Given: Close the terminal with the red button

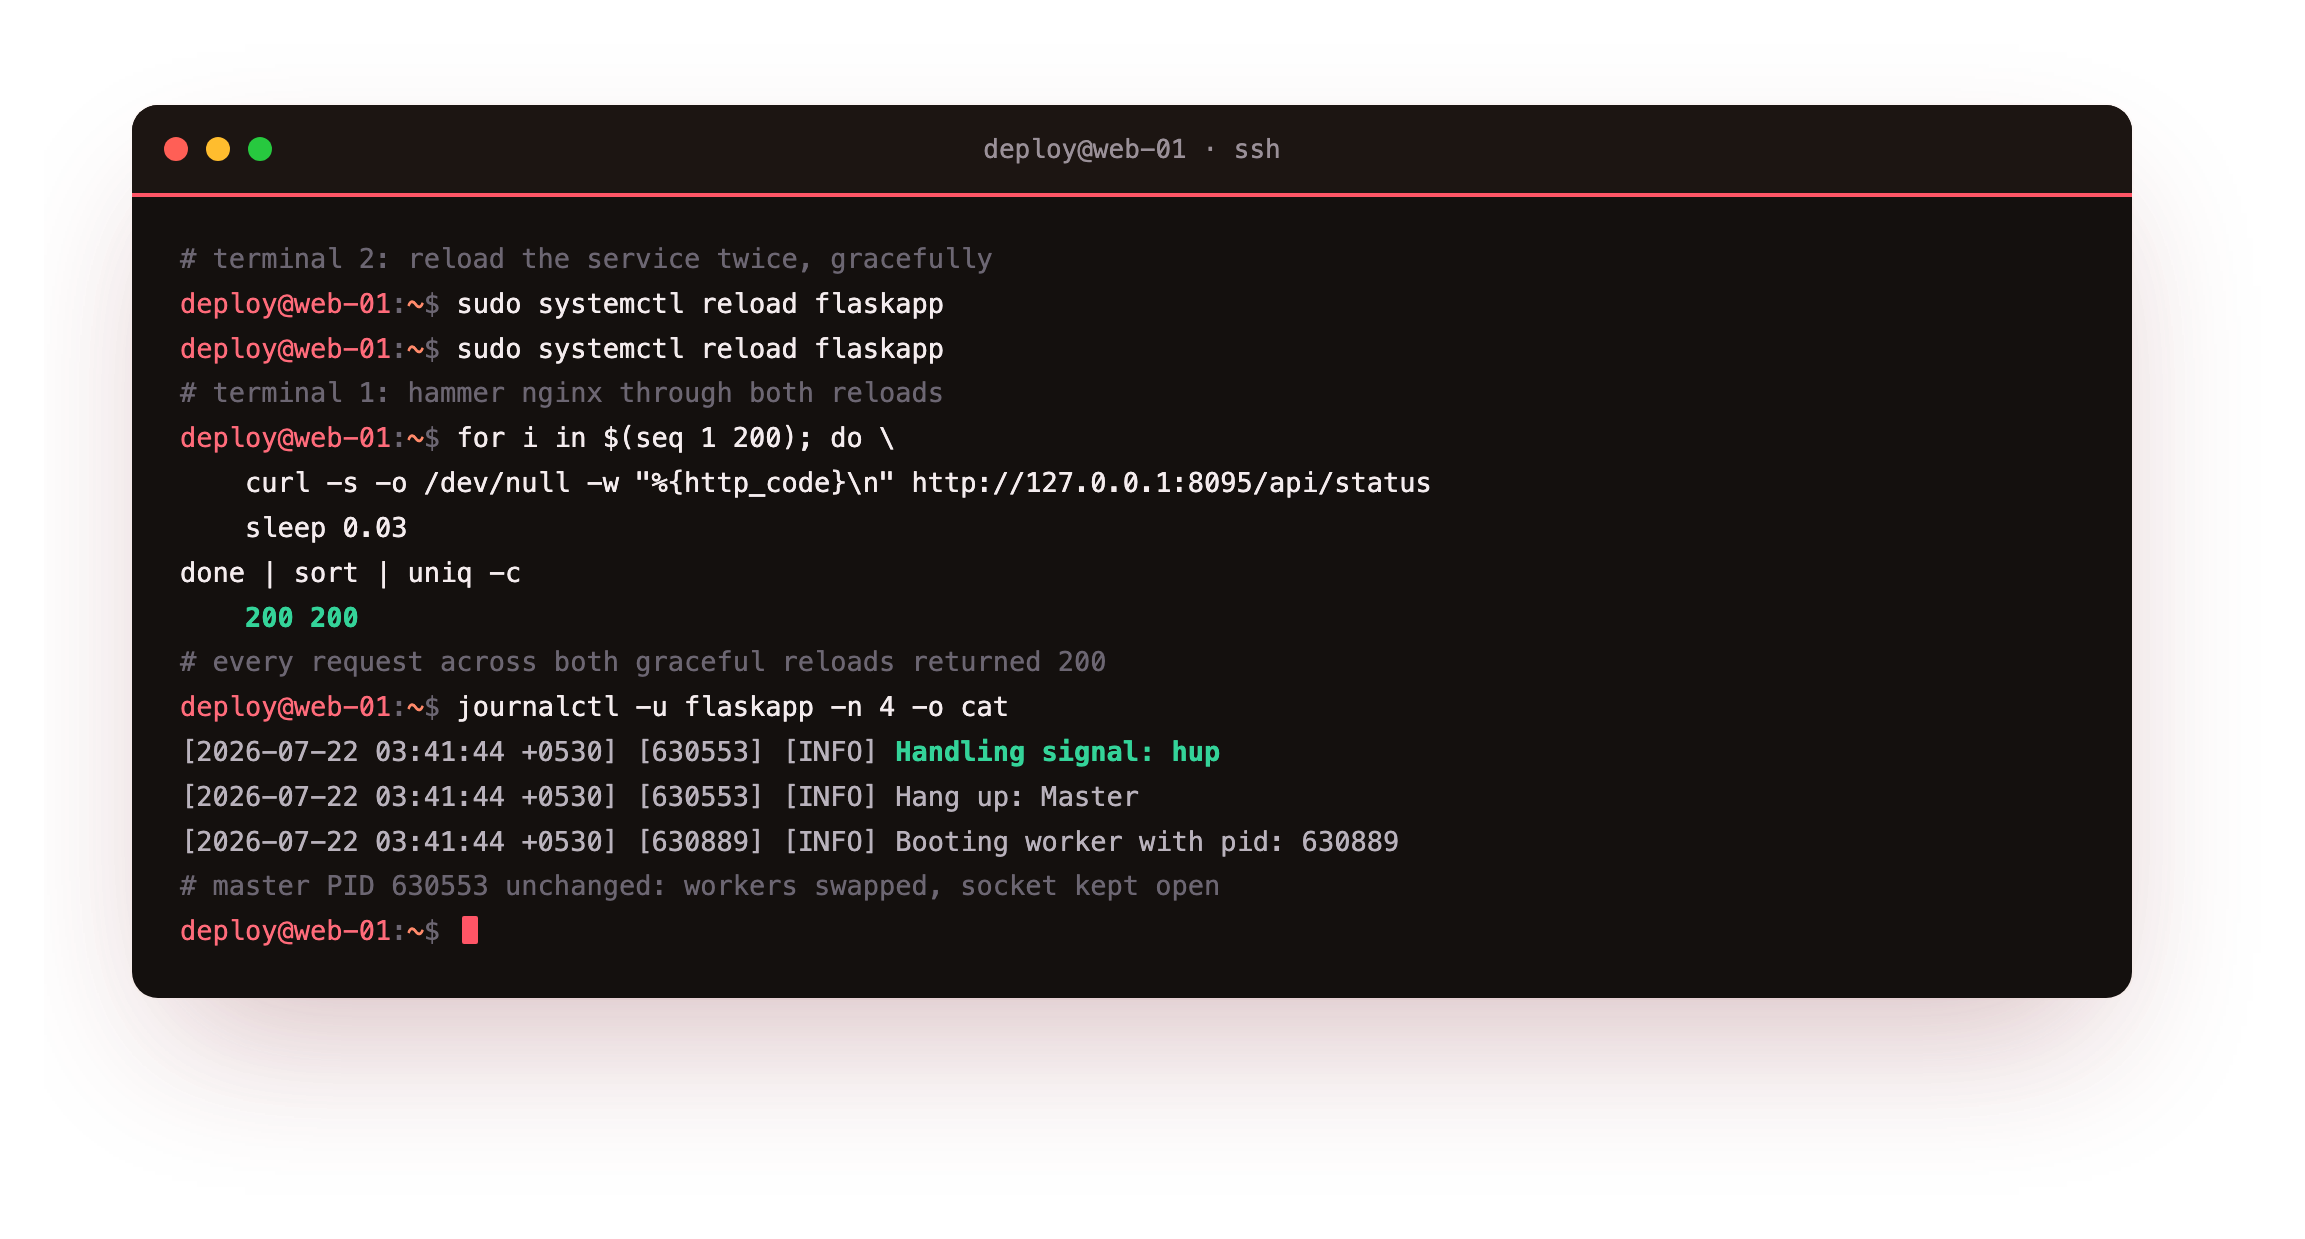Looking at the screenshot, I should pos(176,149).
